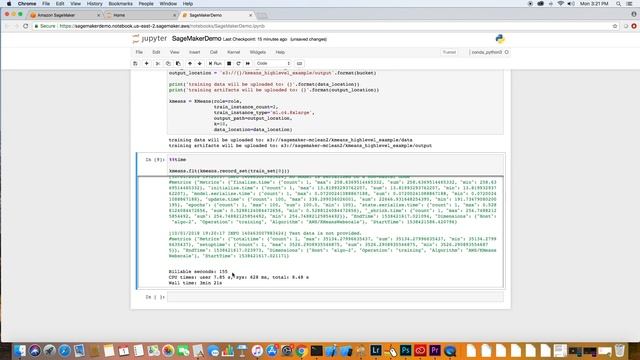
Task: Open Photoshop from the dock
Action: (405, 351)
